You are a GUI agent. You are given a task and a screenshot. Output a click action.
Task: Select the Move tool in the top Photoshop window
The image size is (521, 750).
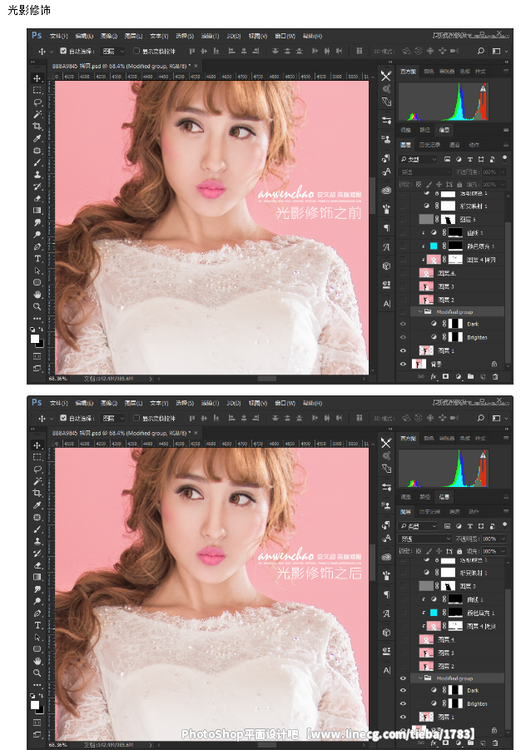click(37, 78)
